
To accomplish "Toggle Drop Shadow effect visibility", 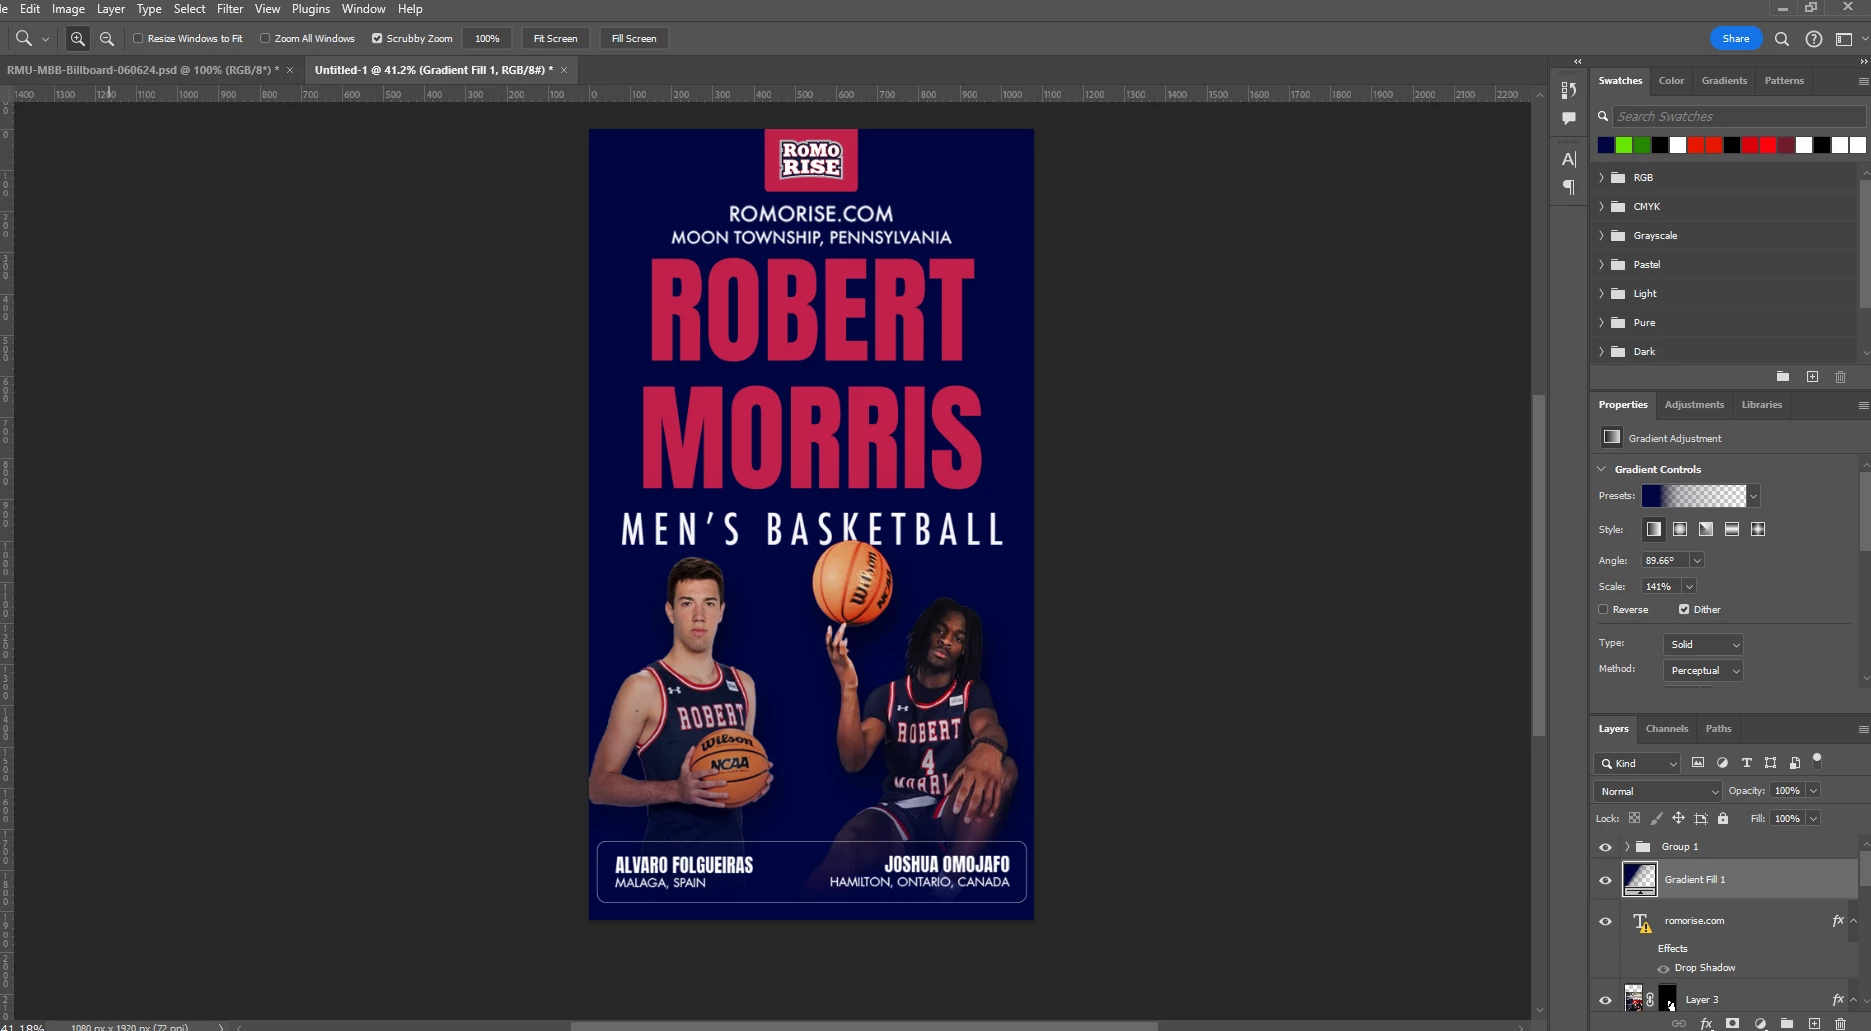I will click(x=1663, y=968).
